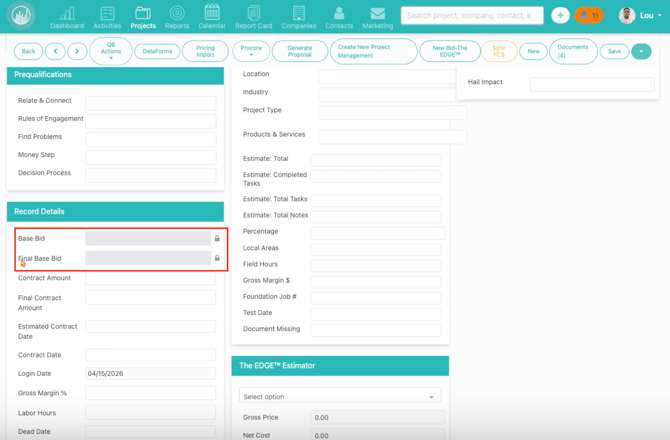Open the Dashboard icon in the top navigation
The height and width of the screenshot is (440, 670).
coord(67,17)
